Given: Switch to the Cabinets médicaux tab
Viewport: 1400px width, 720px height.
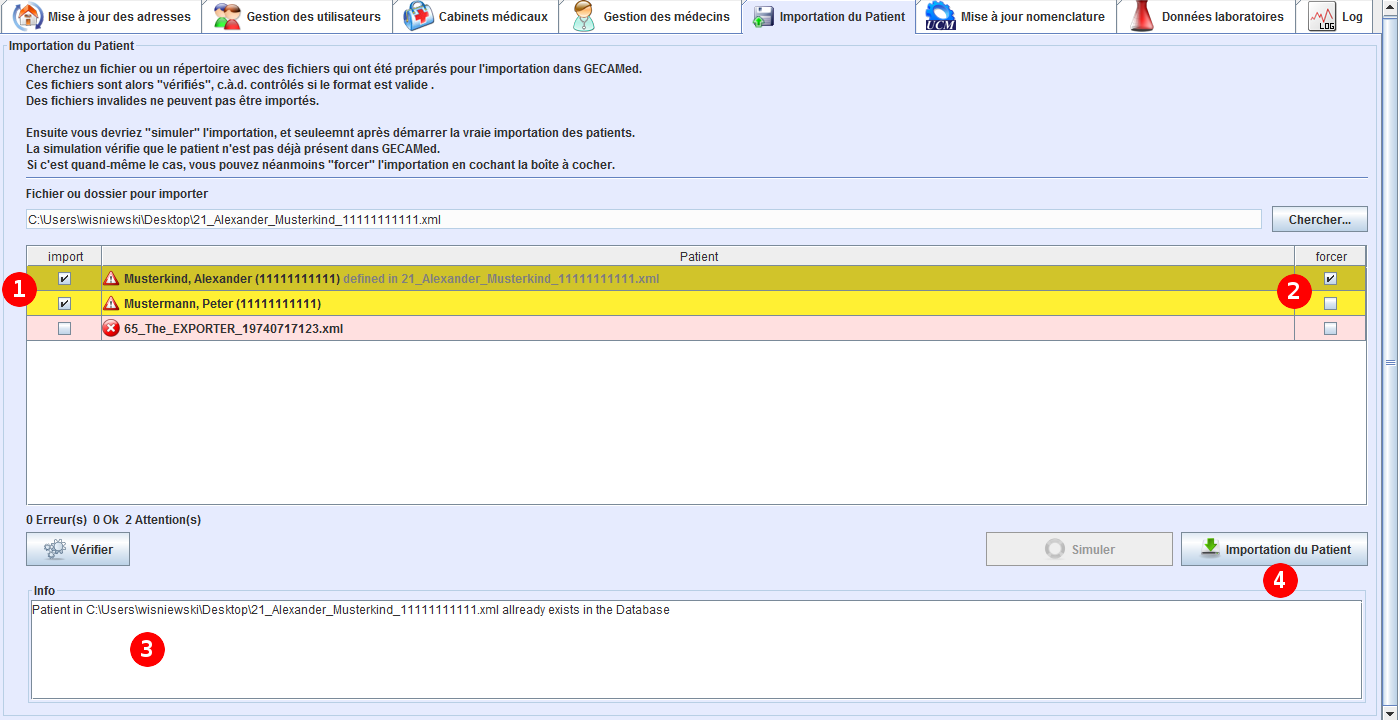Looking at the screenshot, I should click(x=492, y=17).
